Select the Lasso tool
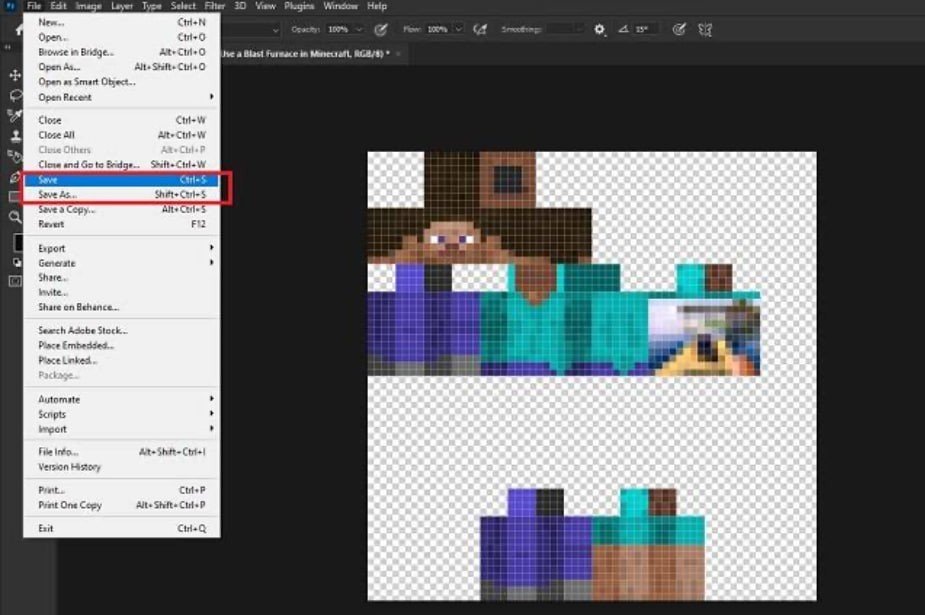Image resolution: width=925 pixels, height=615 pixels. (15, 96)
